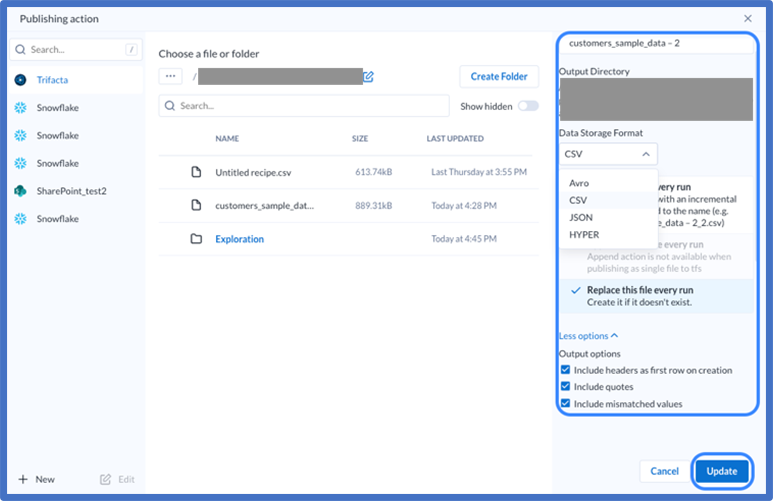Click the Edit connection pencil icon

pos(105,479)
